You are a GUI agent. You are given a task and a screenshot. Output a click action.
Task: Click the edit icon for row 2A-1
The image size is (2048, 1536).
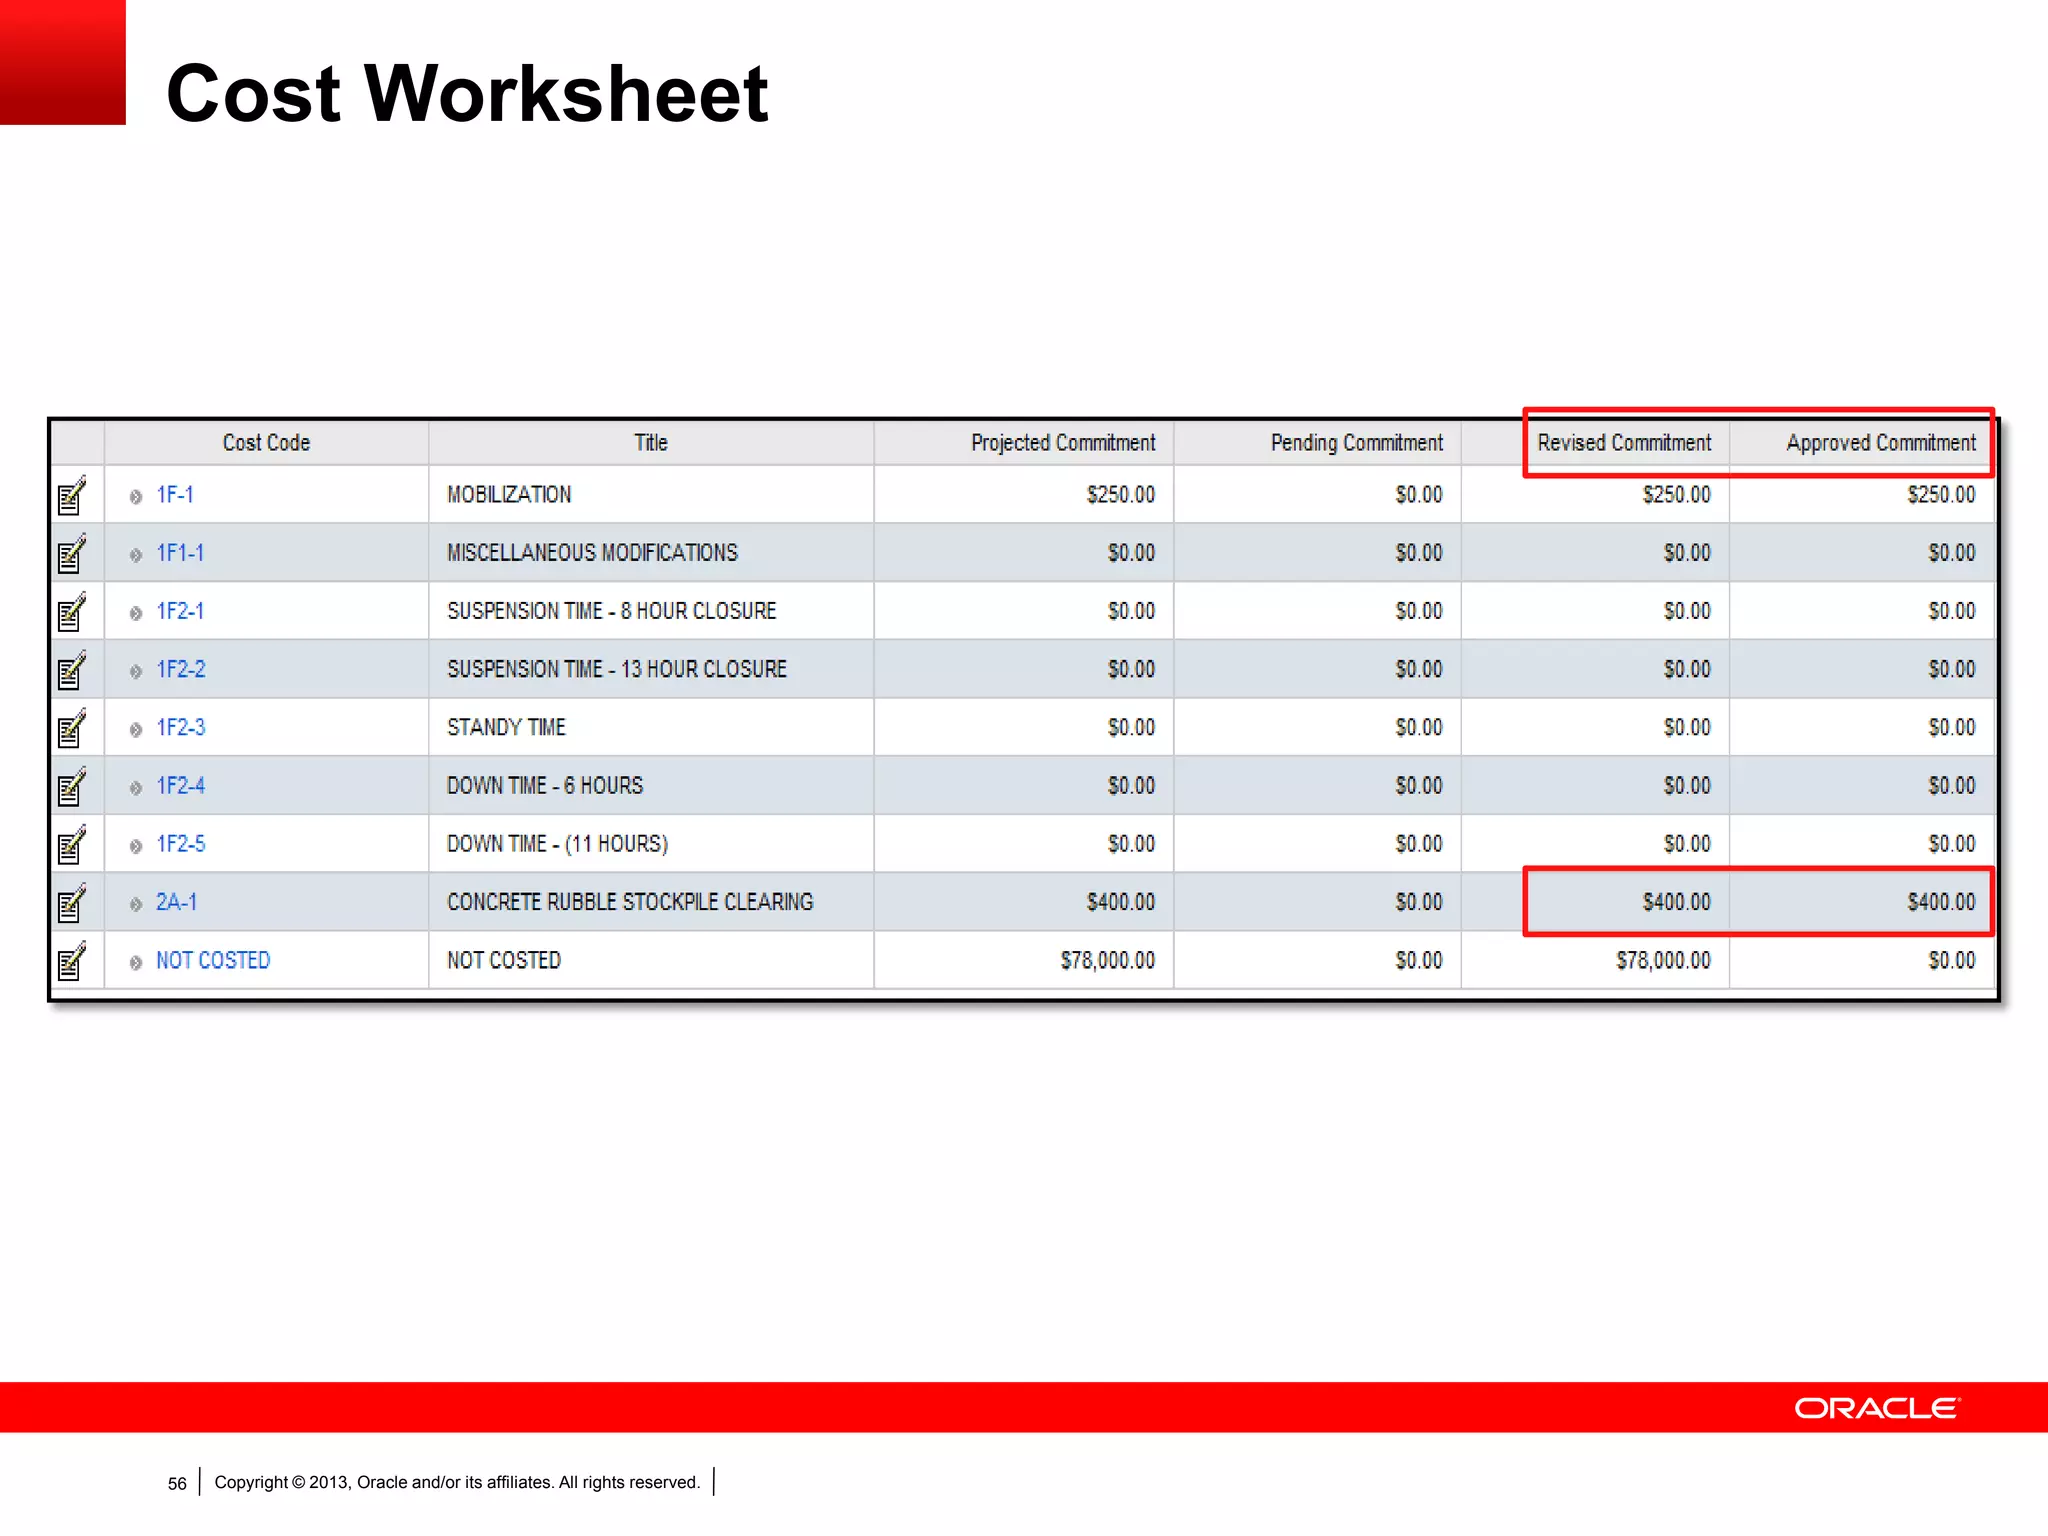point(72,902)
